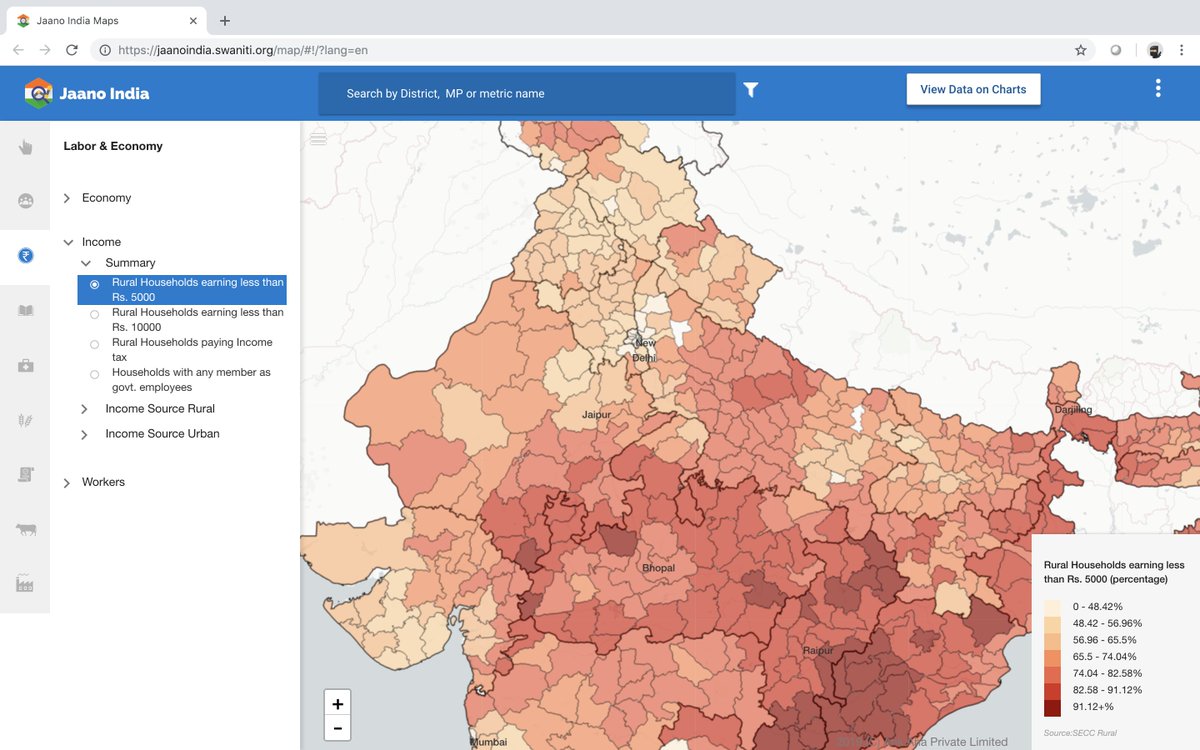The width and height of the screenshot is (1200, 750).
Task: Click the 0 - 48.42% legend swatch
Action: [x=1052, y=607]
